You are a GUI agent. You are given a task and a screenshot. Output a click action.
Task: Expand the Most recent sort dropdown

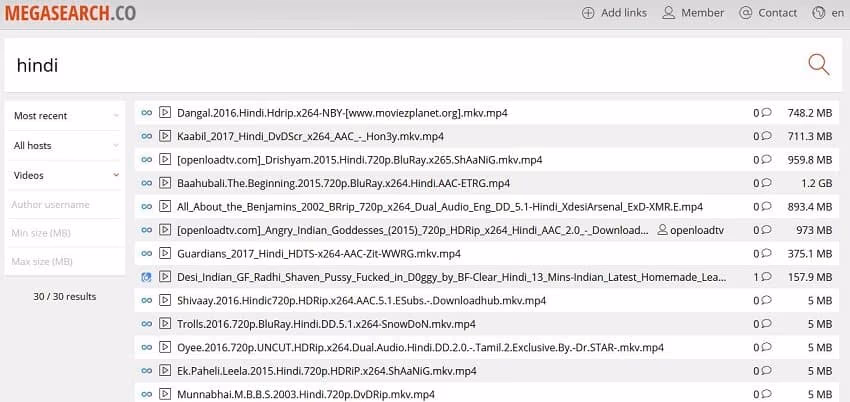pyautogui.click(x=65, y=115)
